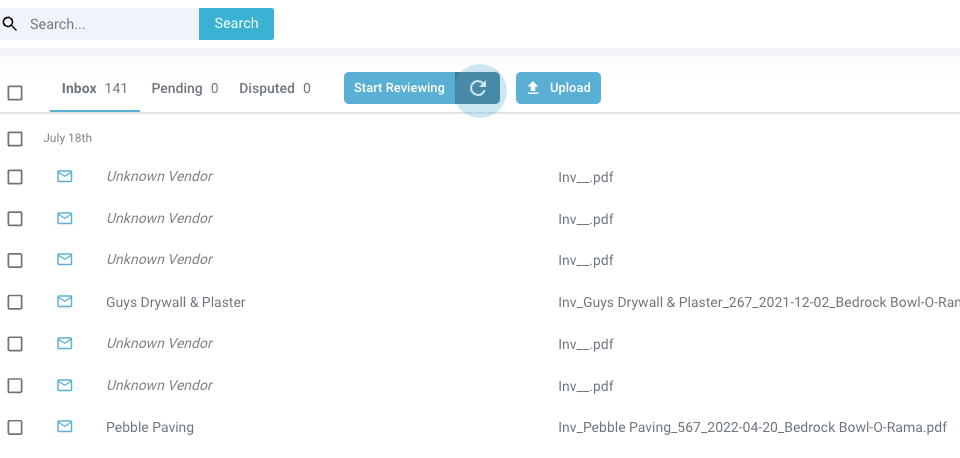Click envelope icon of second Unknown Vendor row

[x=65, y=219]
